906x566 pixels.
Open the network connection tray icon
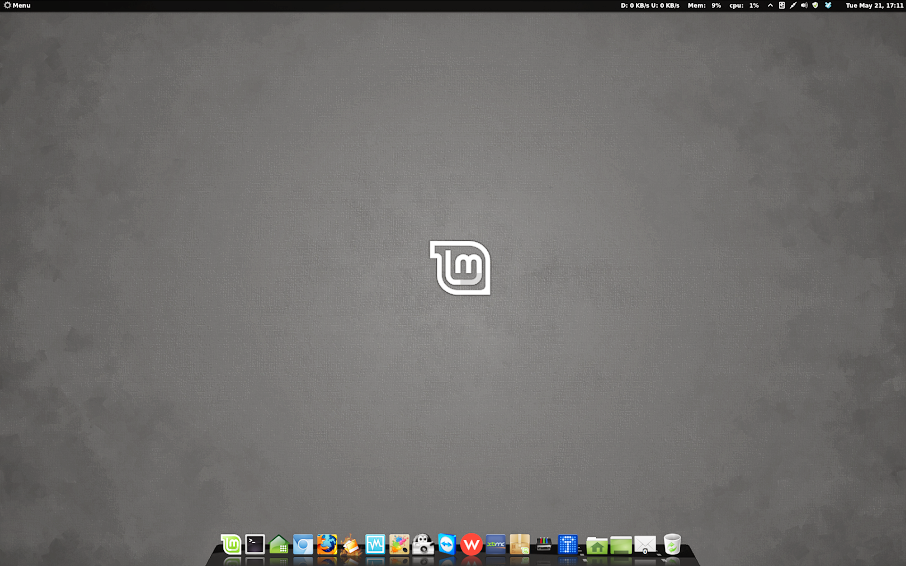point(793,5)
